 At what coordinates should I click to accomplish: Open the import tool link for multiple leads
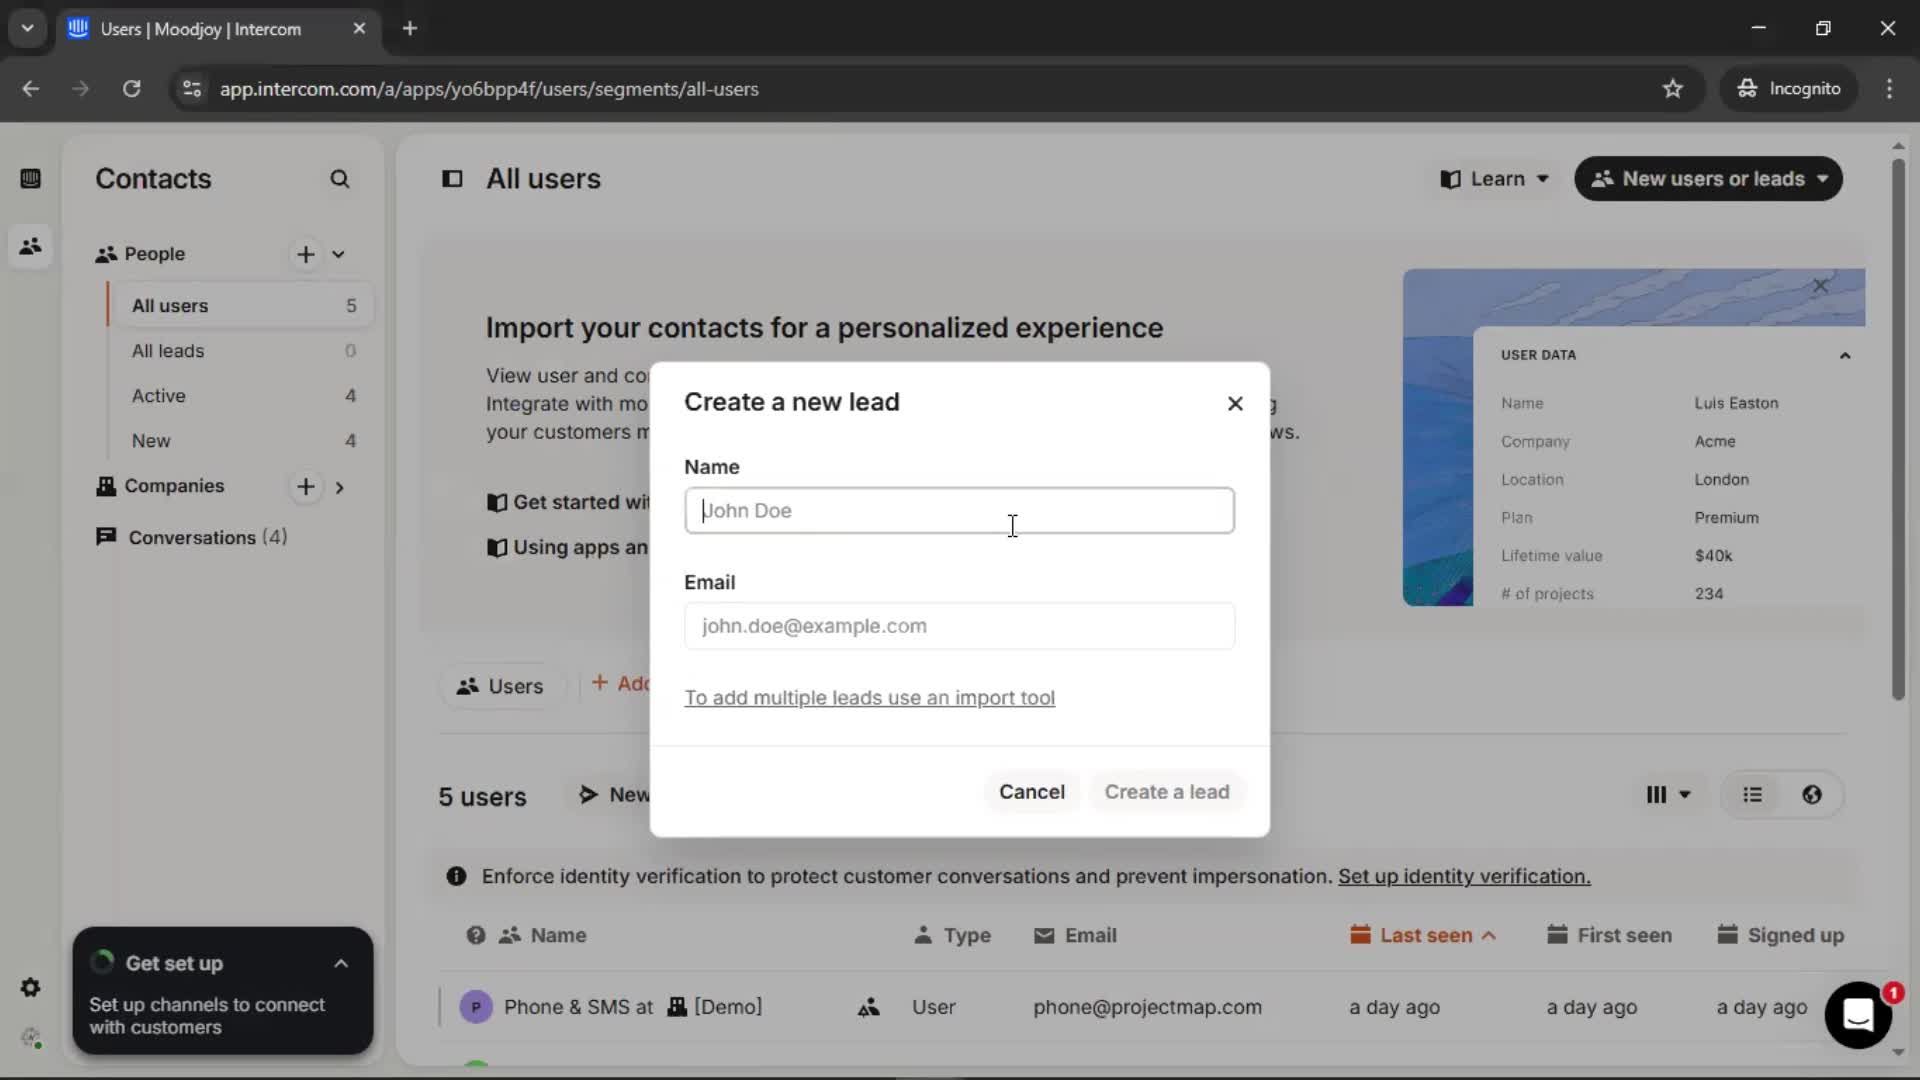click(869, 698)
